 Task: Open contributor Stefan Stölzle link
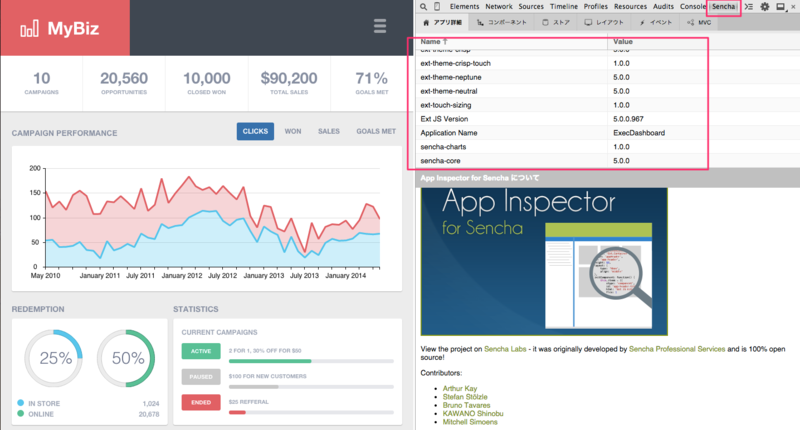pos(465,397)
